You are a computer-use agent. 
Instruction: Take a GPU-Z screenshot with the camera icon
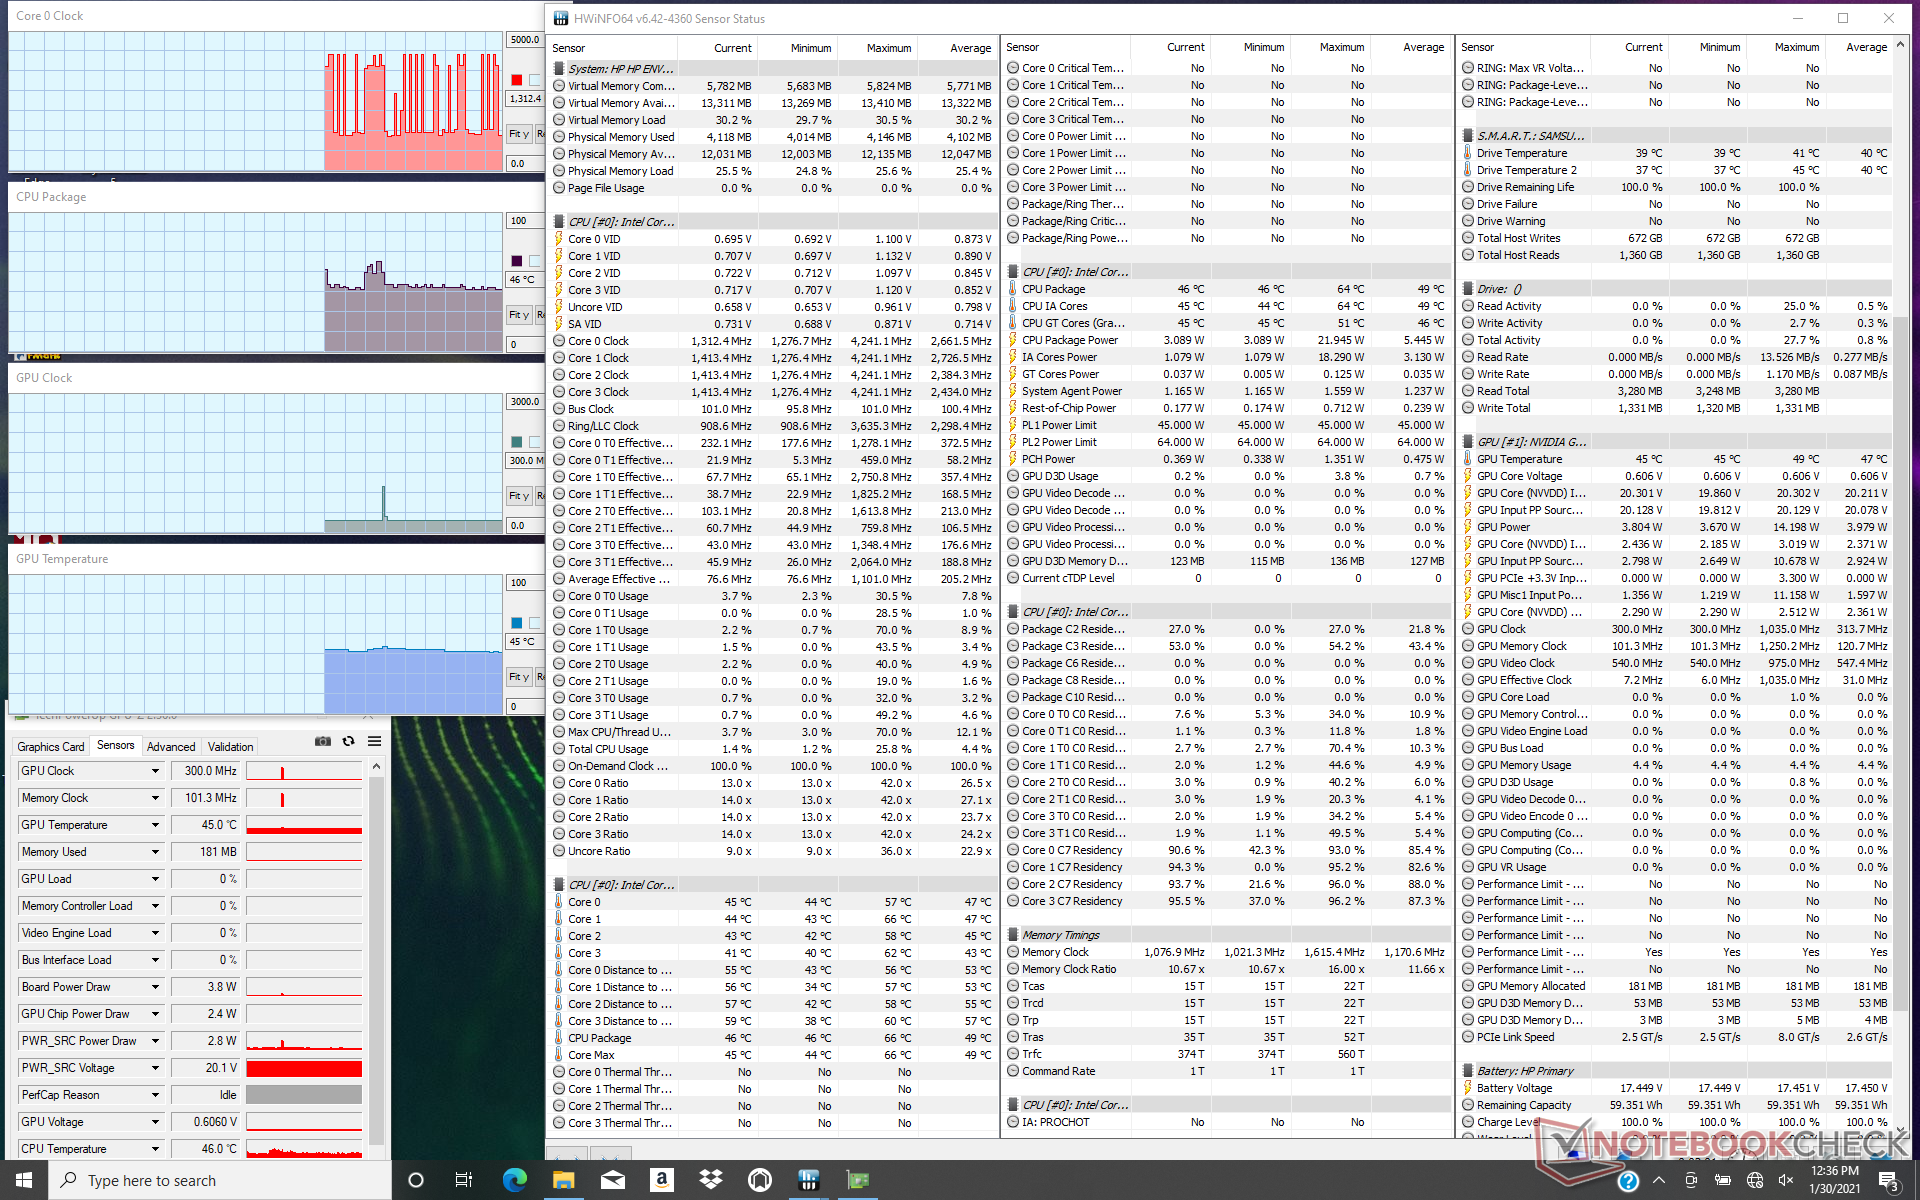[x=322, y=741]
